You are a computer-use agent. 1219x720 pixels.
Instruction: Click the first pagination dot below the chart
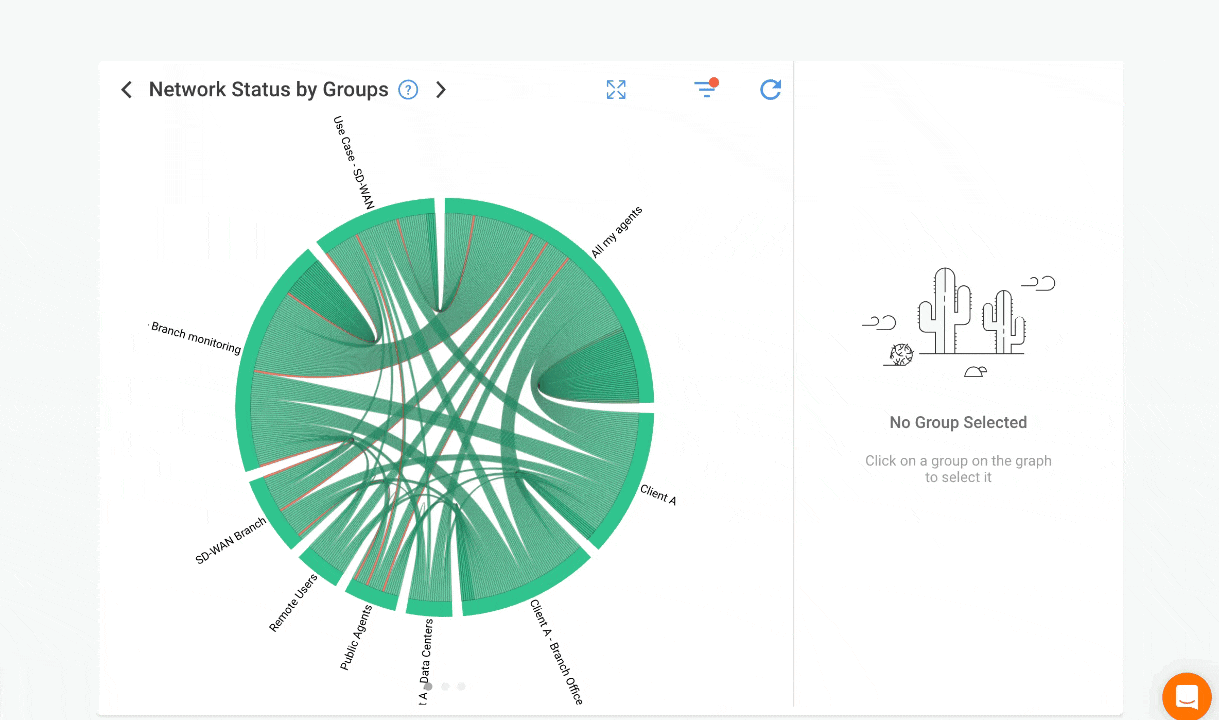(x=428, y=686)
